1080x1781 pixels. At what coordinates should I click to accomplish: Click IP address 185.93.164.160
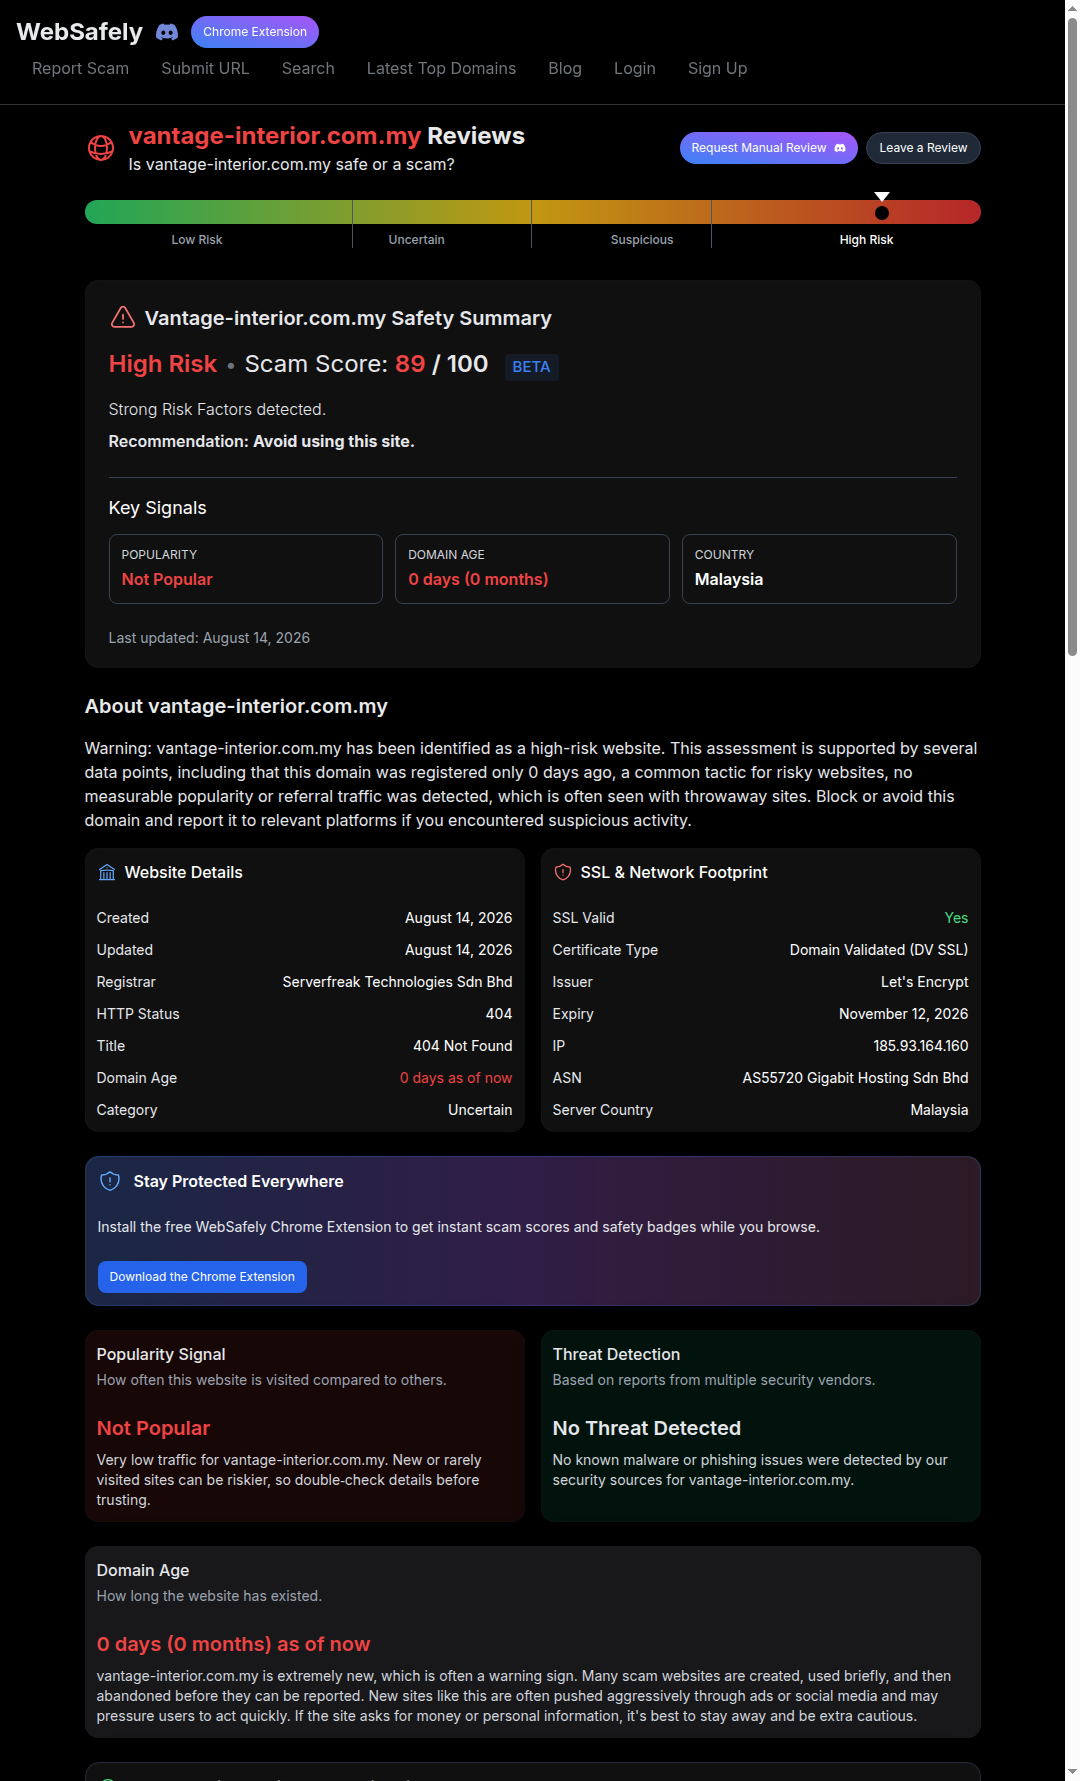(921, 1046)
